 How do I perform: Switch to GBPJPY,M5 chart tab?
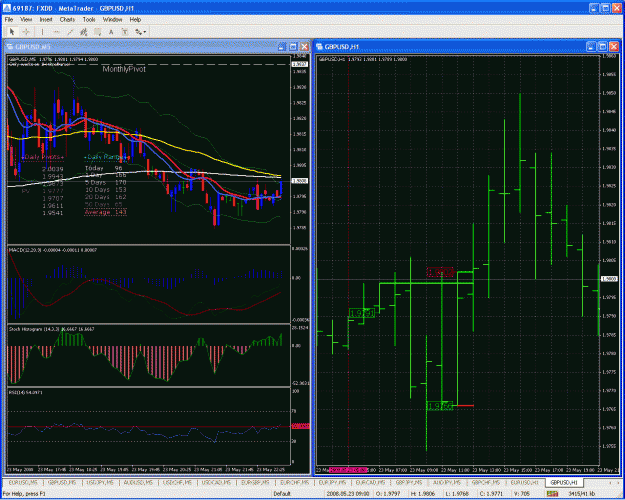tap(409, 483)
